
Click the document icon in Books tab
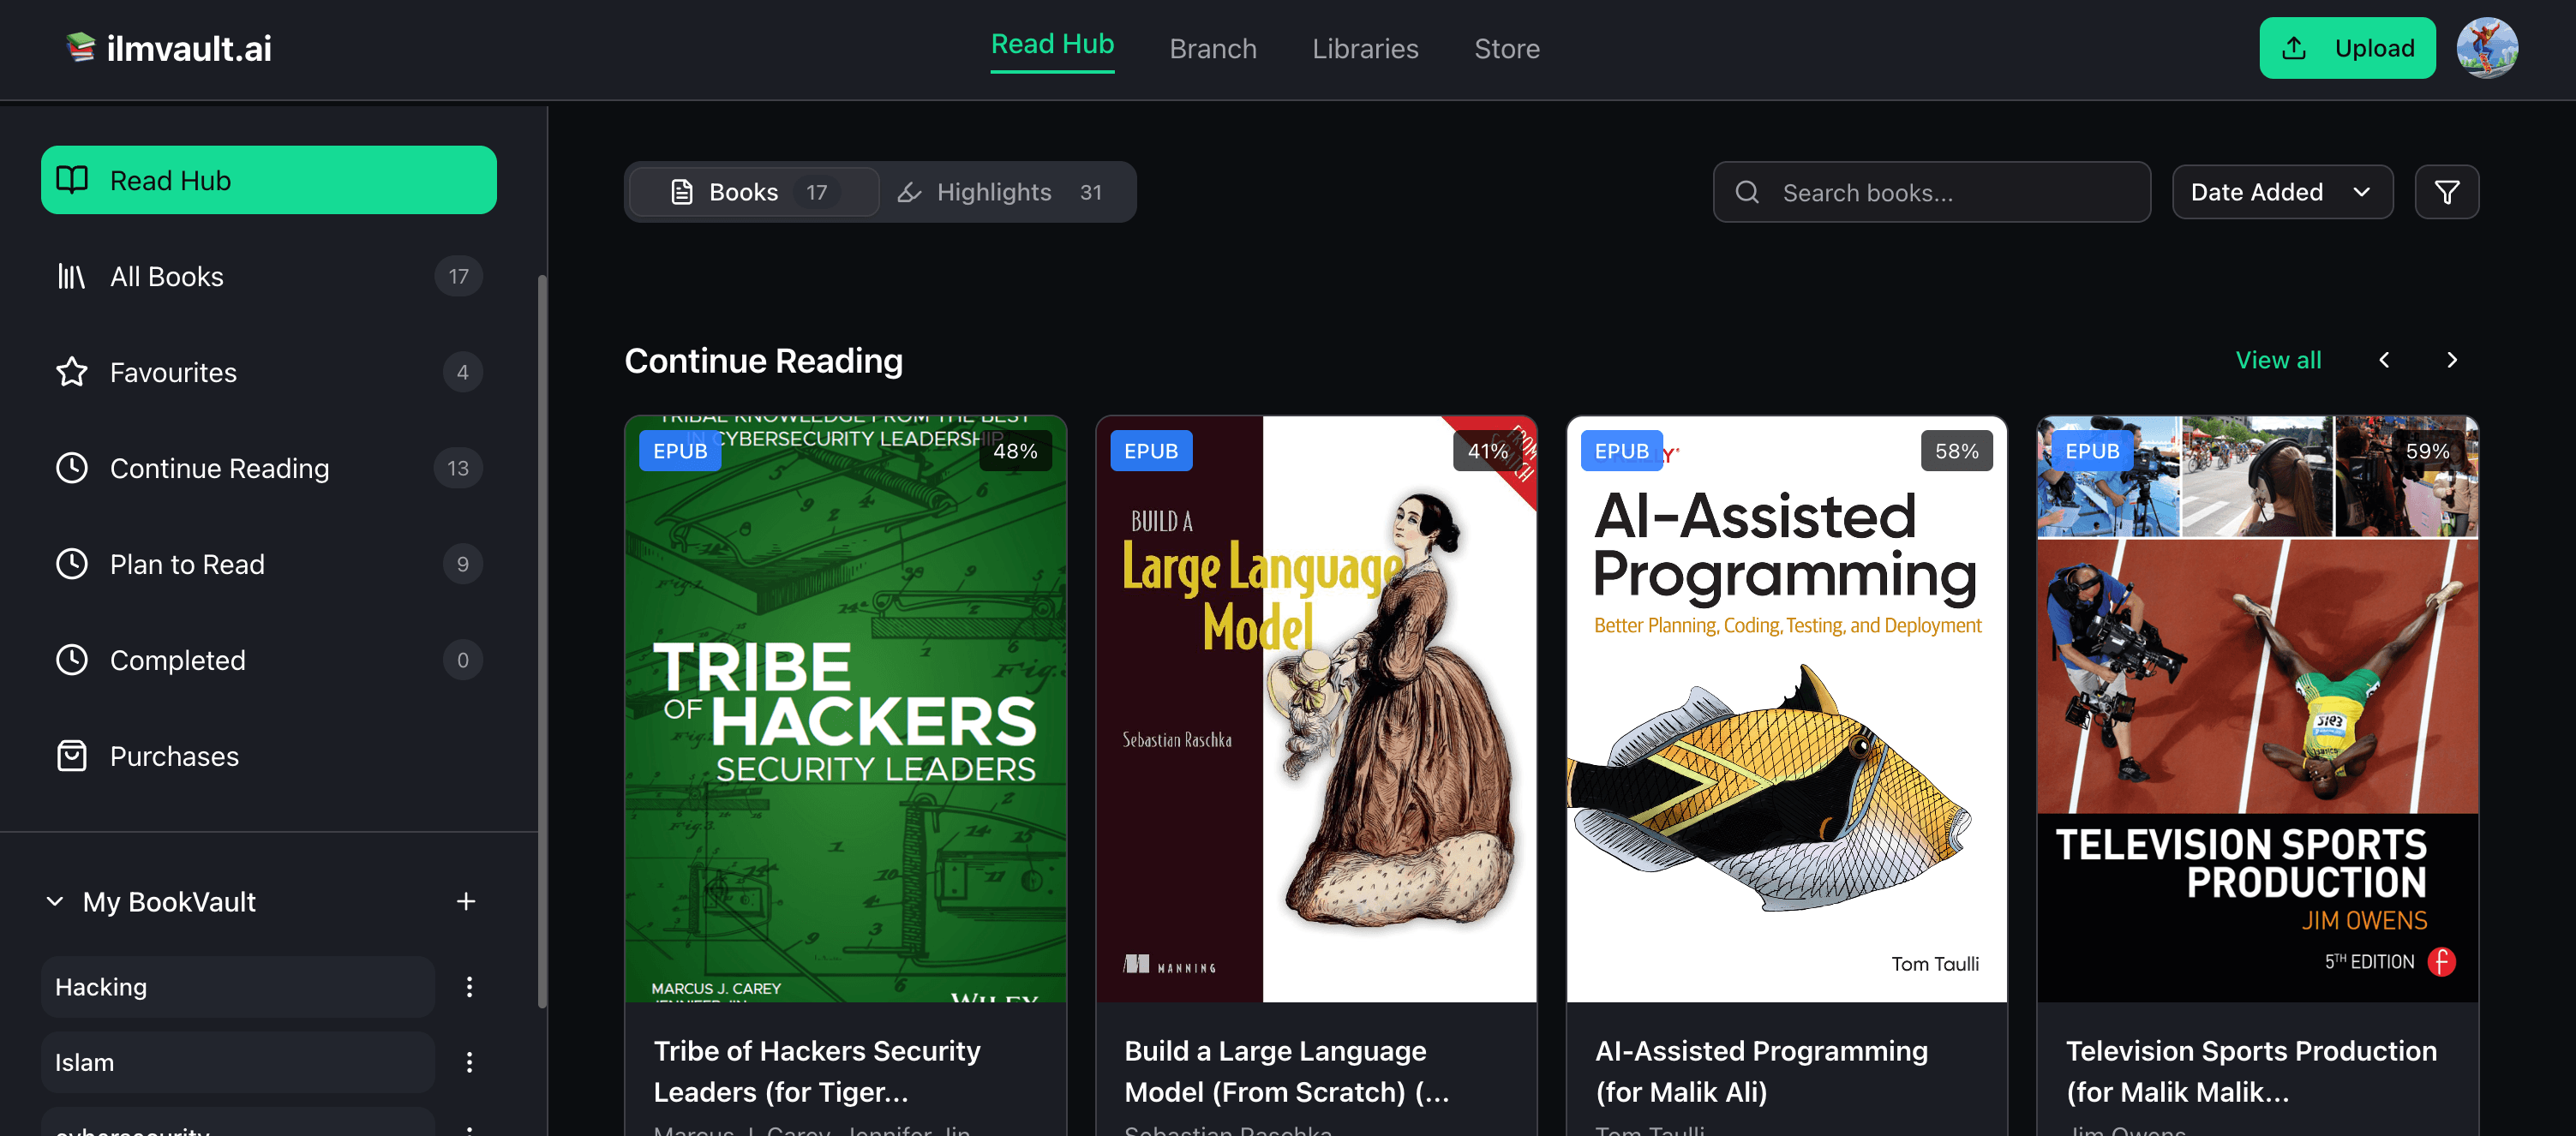pyautogui.click(x=682, y=192)
